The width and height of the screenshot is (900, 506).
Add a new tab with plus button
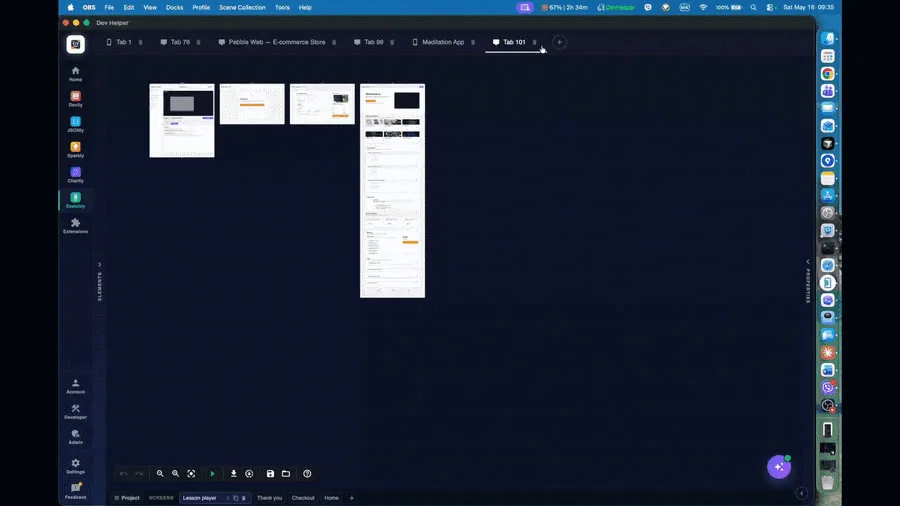(559, 42)
